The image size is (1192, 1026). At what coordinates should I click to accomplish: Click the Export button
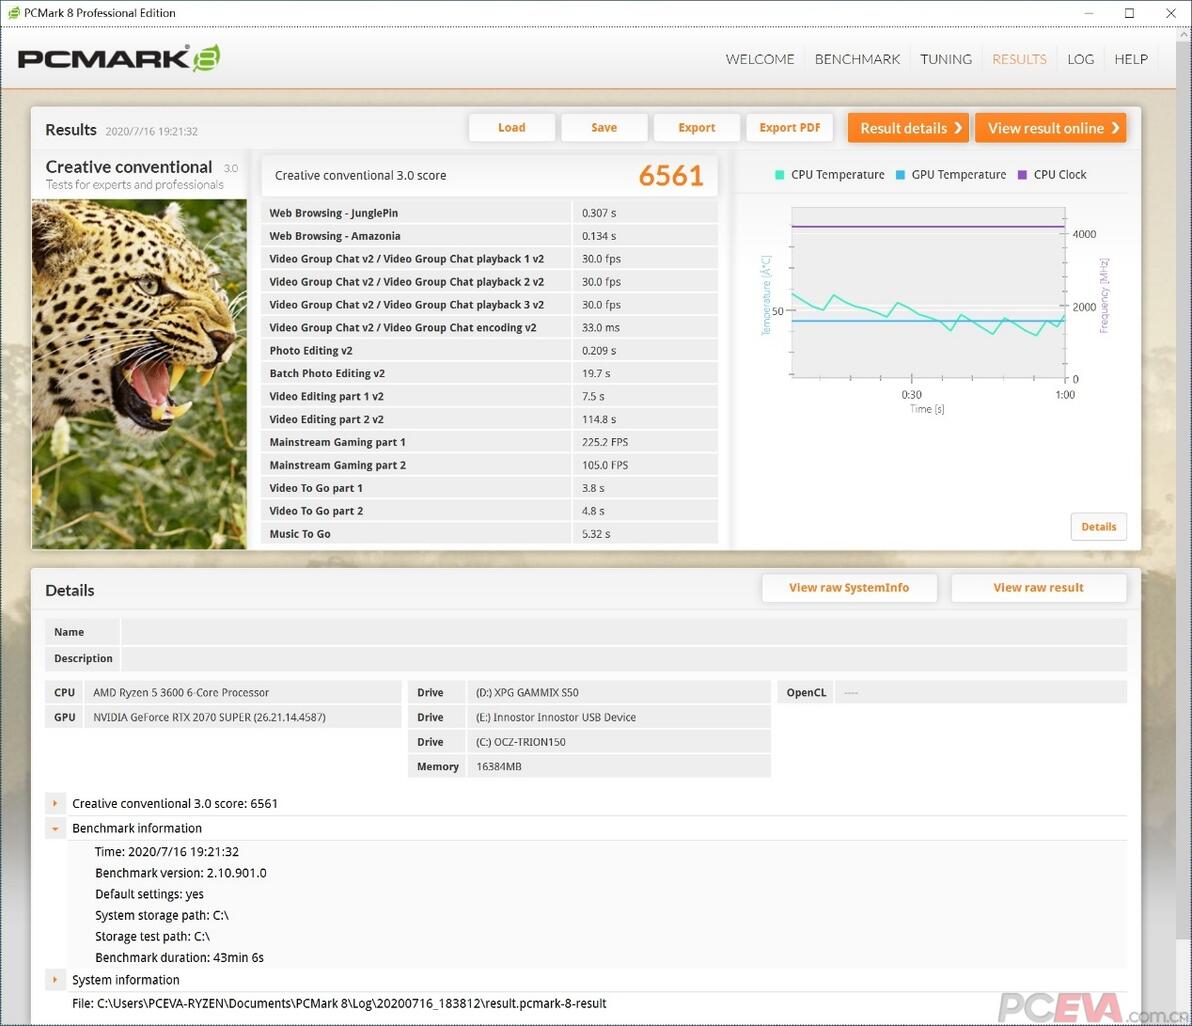click(x=696, y=128)
